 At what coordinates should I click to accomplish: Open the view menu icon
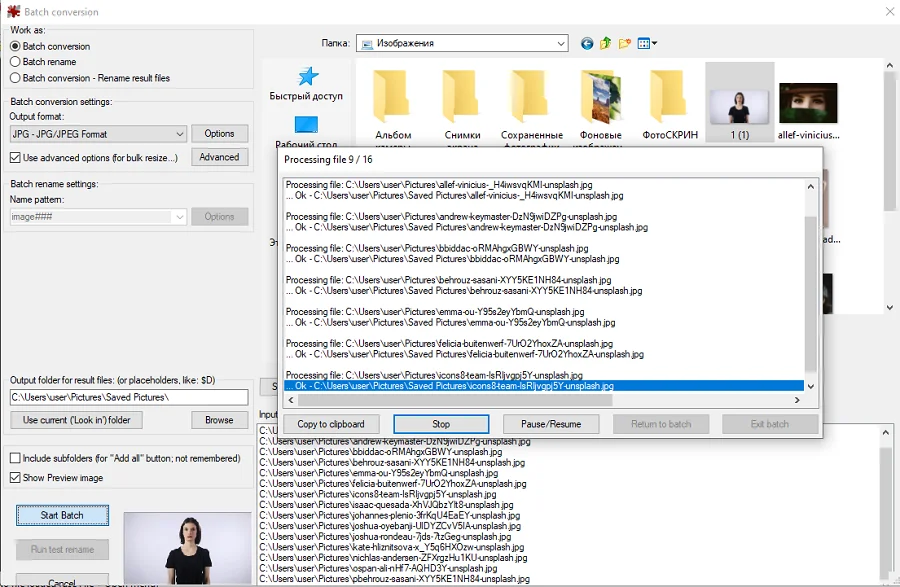pyautogui.click(x=647, y=43)
